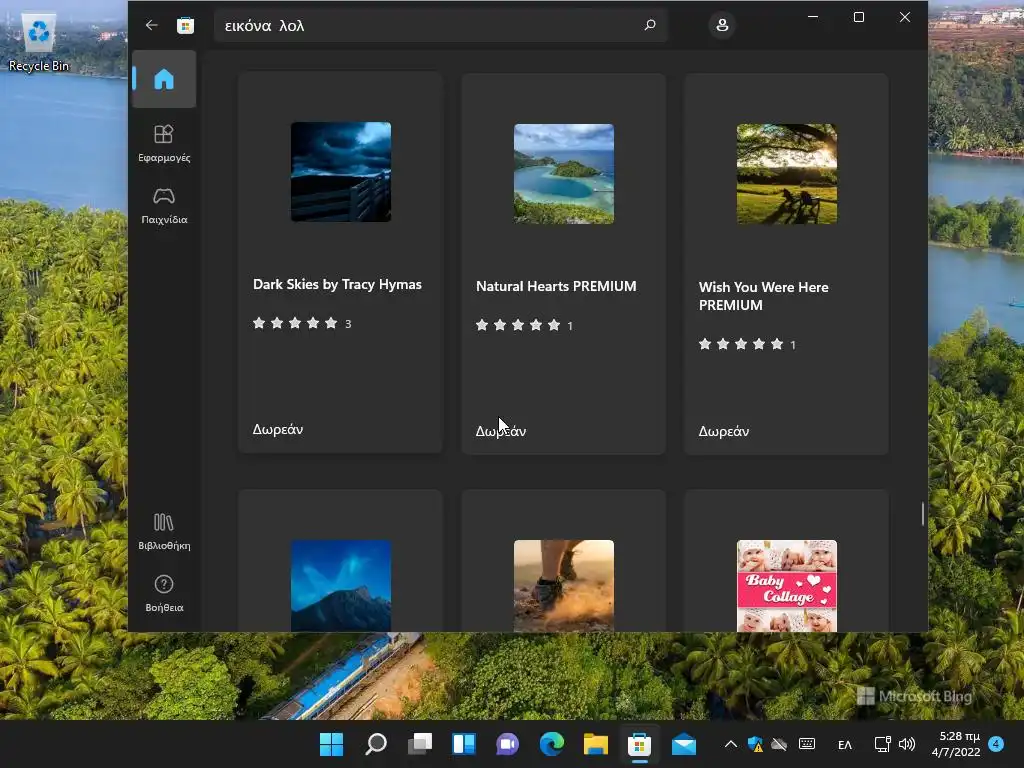Viewport: 1024px width, 768px height.
Task: Open volume control tray icon
Action: 907,744
